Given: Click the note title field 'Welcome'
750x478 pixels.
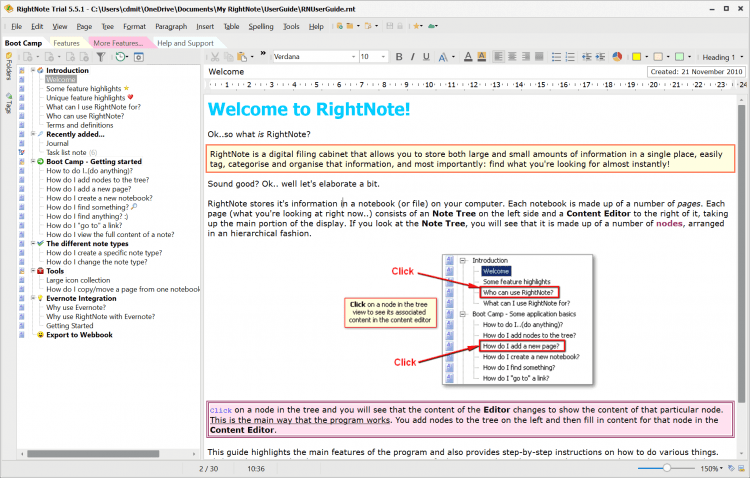Looking at the screenshot, I should point(426,72).
